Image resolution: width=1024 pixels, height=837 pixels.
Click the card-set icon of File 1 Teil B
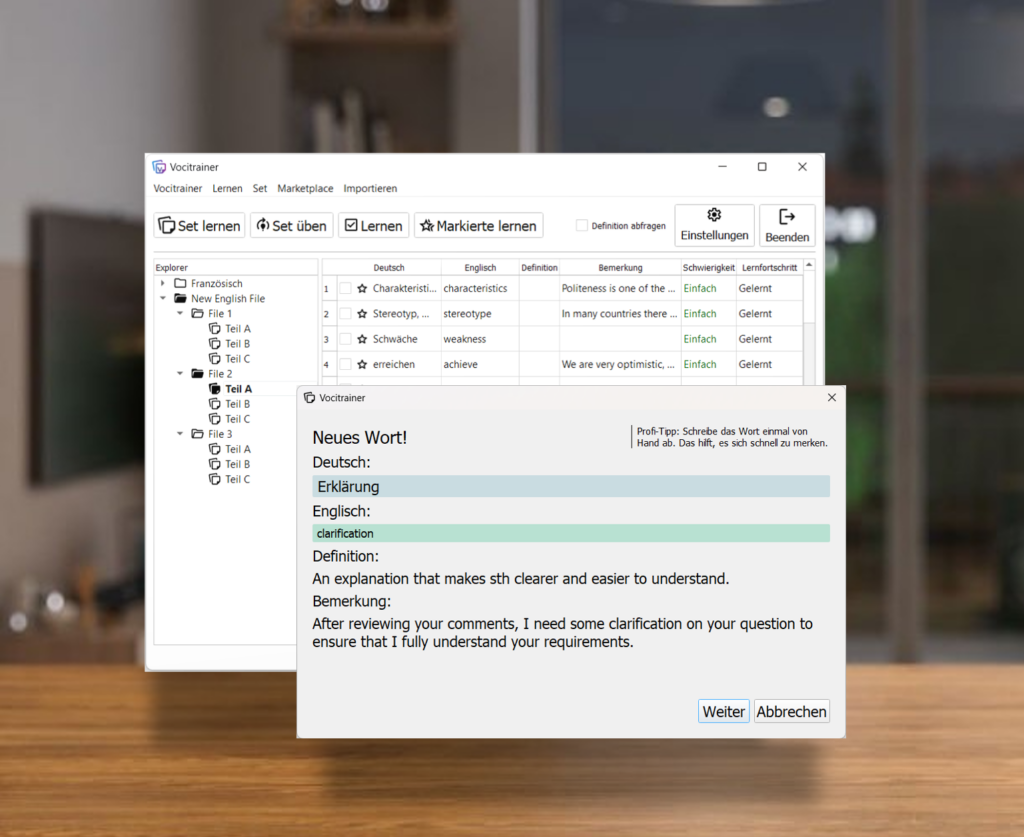(214, 344)
